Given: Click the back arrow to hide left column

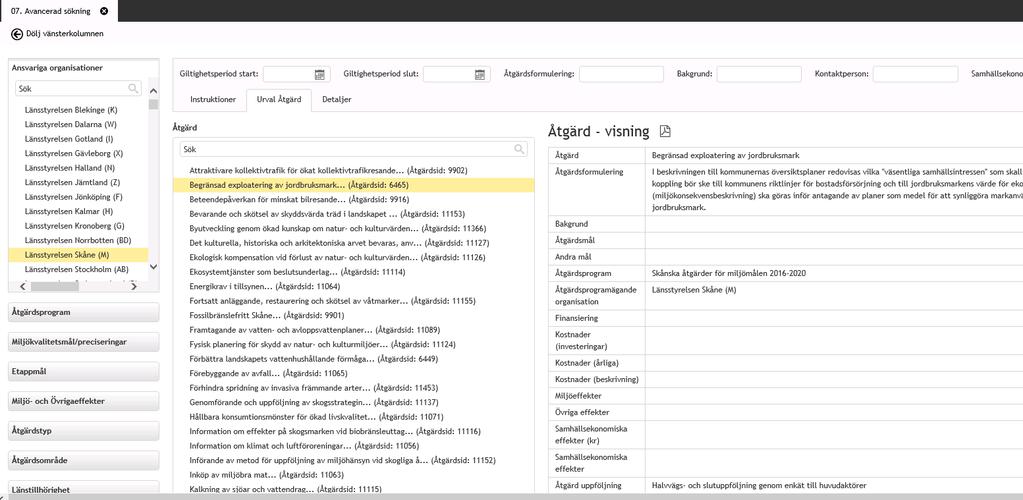Looking at the screenshot, I should pos(17,33).
